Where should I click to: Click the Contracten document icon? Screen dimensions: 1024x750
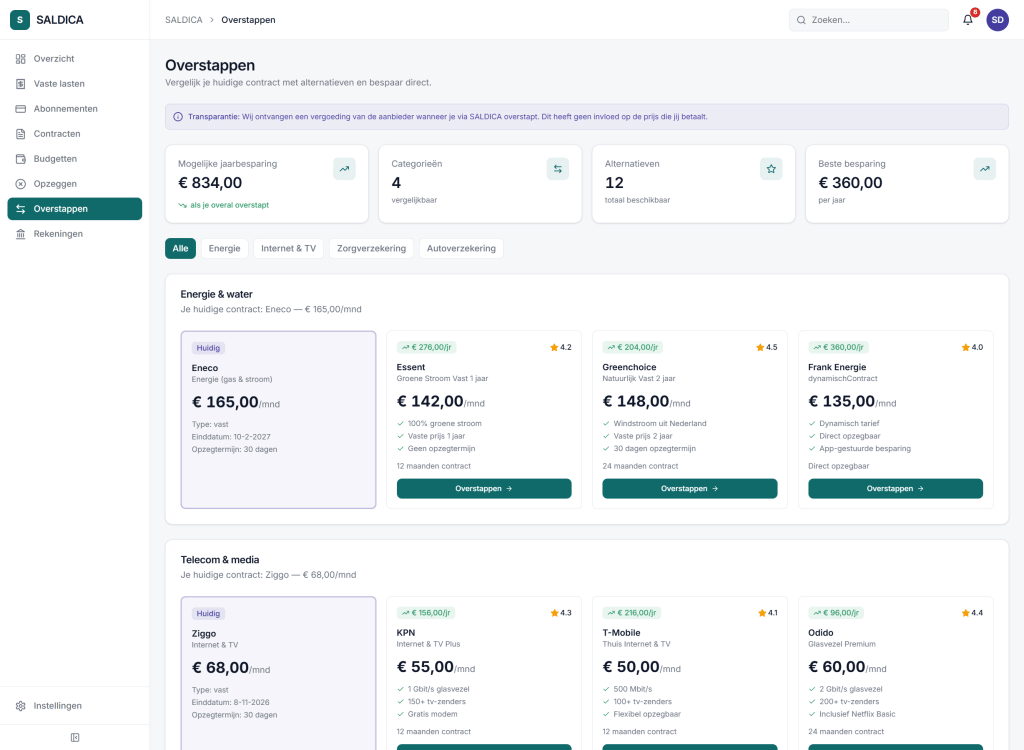coord(20,134)
